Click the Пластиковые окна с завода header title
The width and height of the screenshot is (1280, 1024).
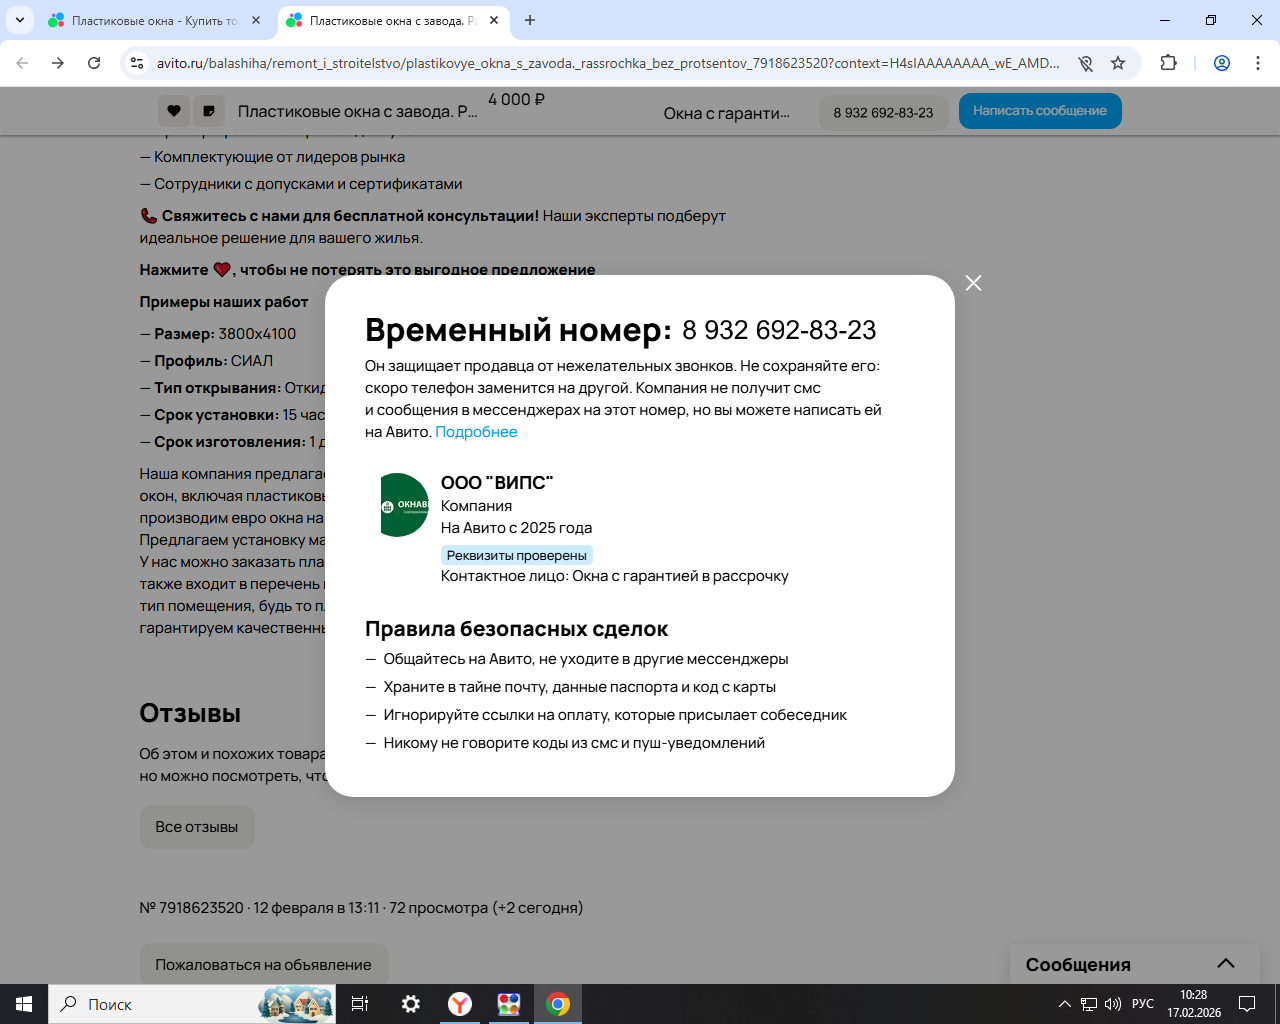pos(358,112)
